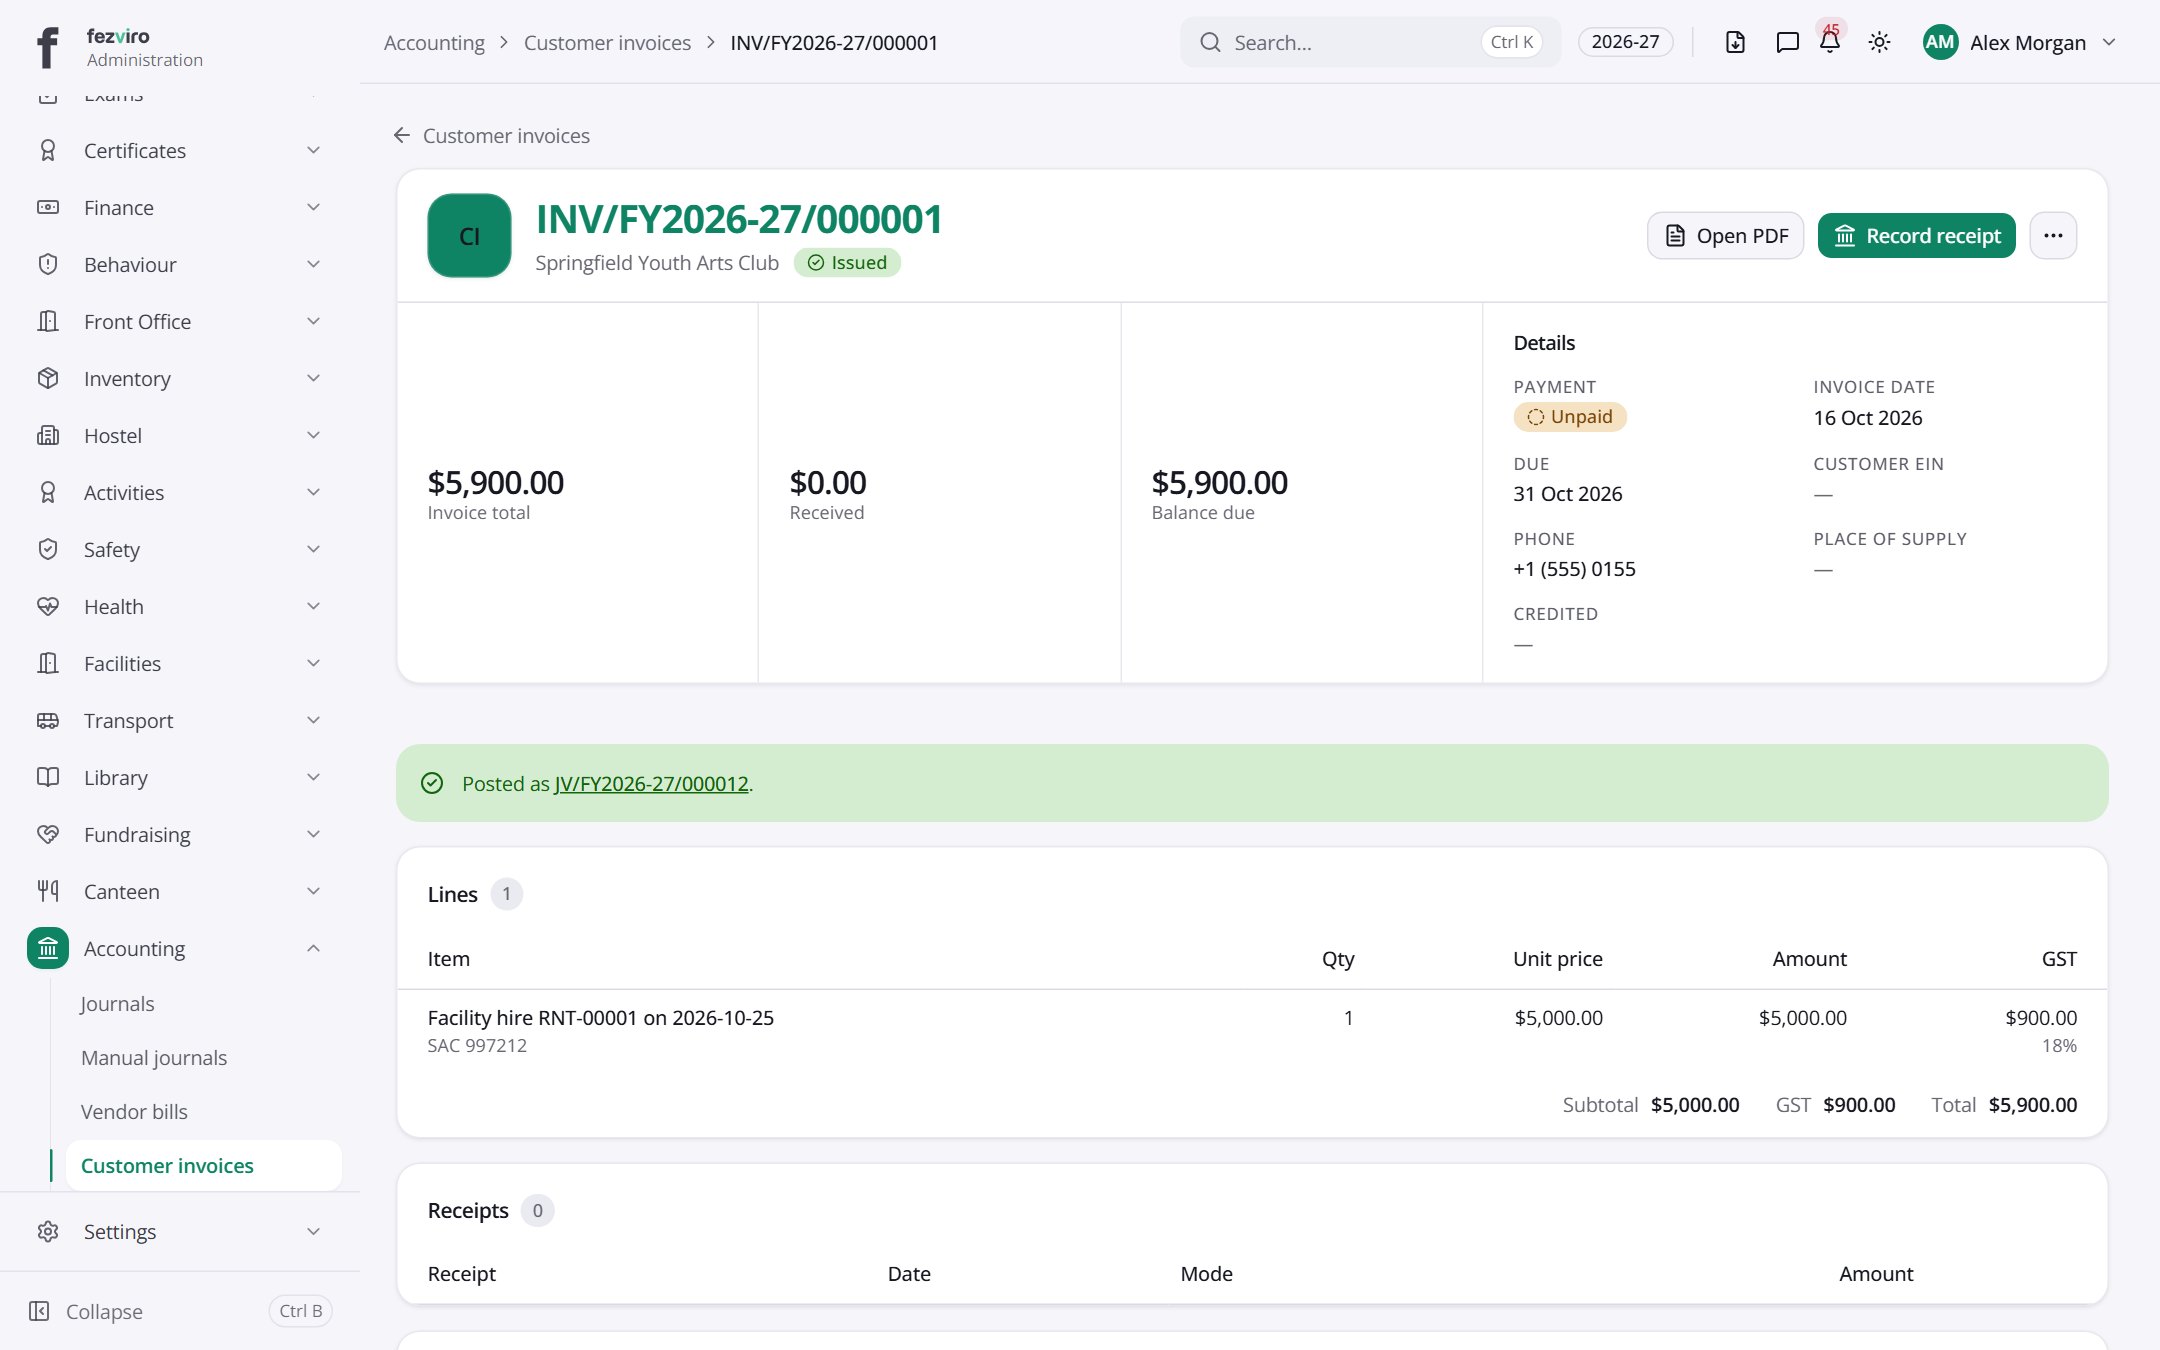Open Alex Morgan account dropdown arrow
Screen dimensions: 2160x1350
[2109, 42]
